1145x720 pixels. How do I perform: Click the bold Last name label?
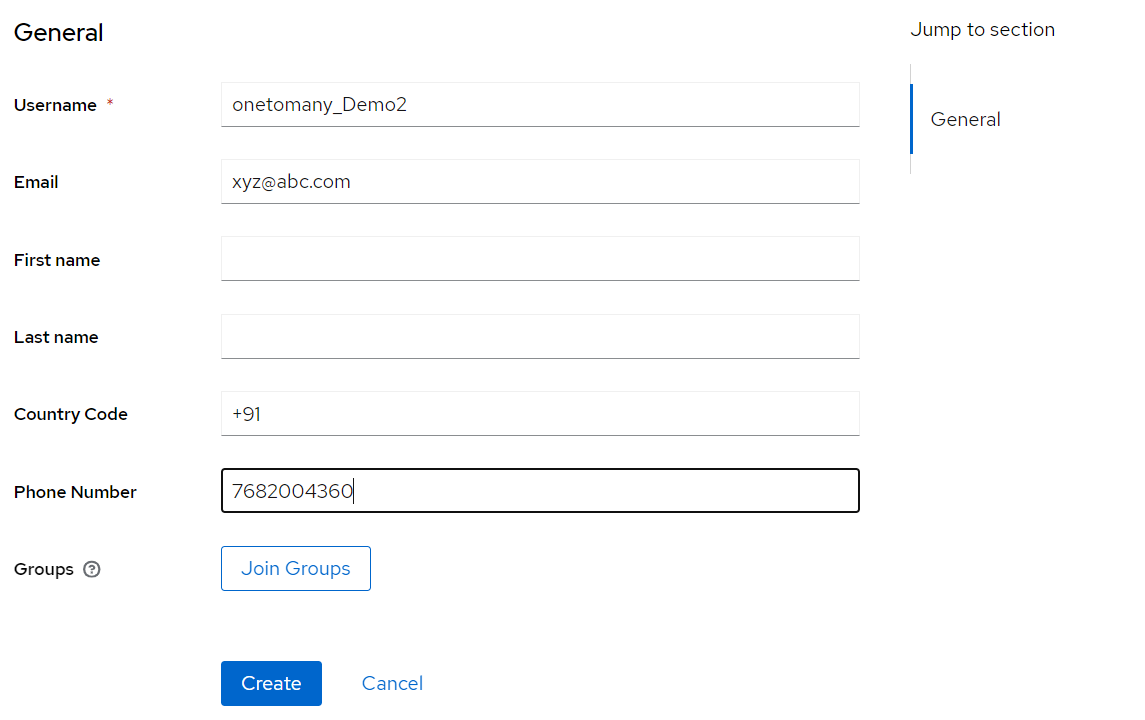pyautogui.click(x=56, y=337)
